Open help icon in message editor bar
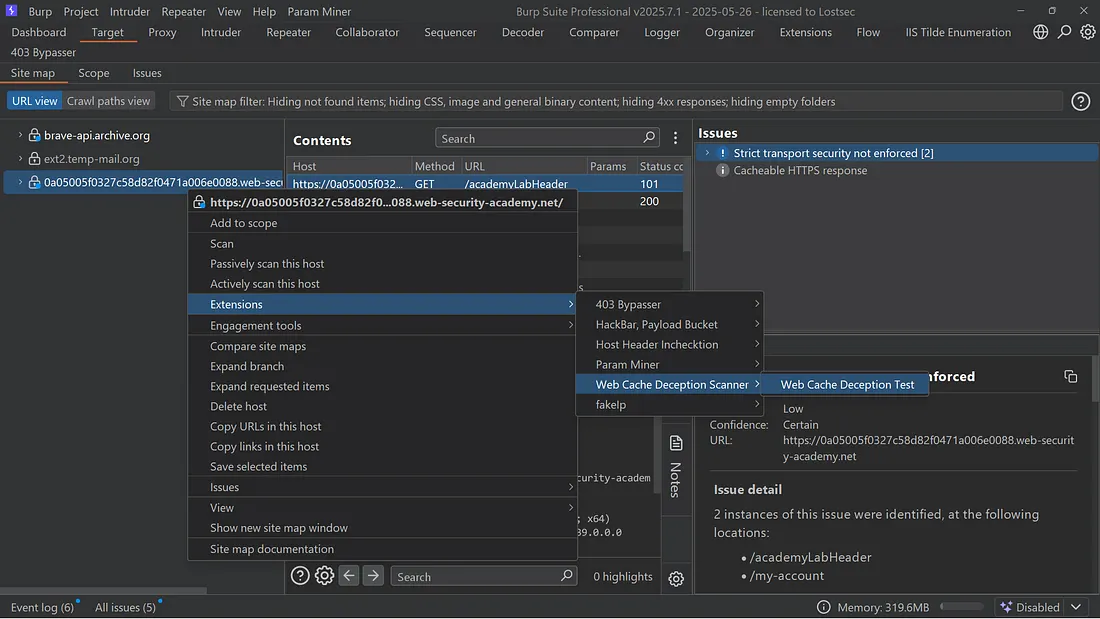The height and width of the screenshot is (619, 1100). [x=300, y=575]
